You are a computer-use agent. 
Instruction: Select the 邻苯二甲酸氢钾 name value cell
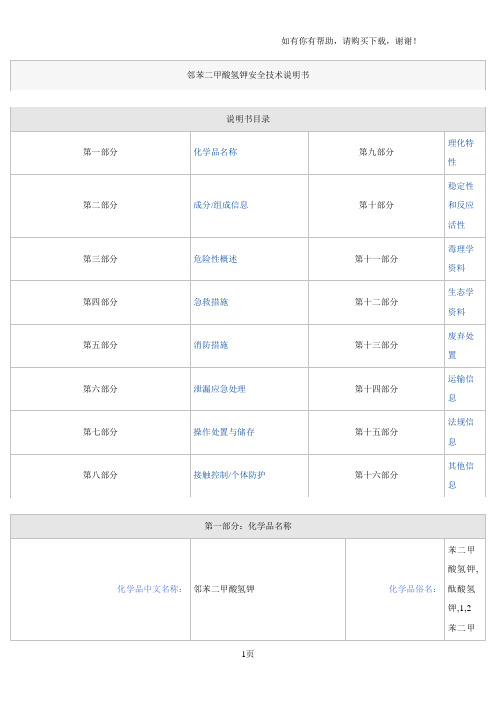click(x=268, y=590)
